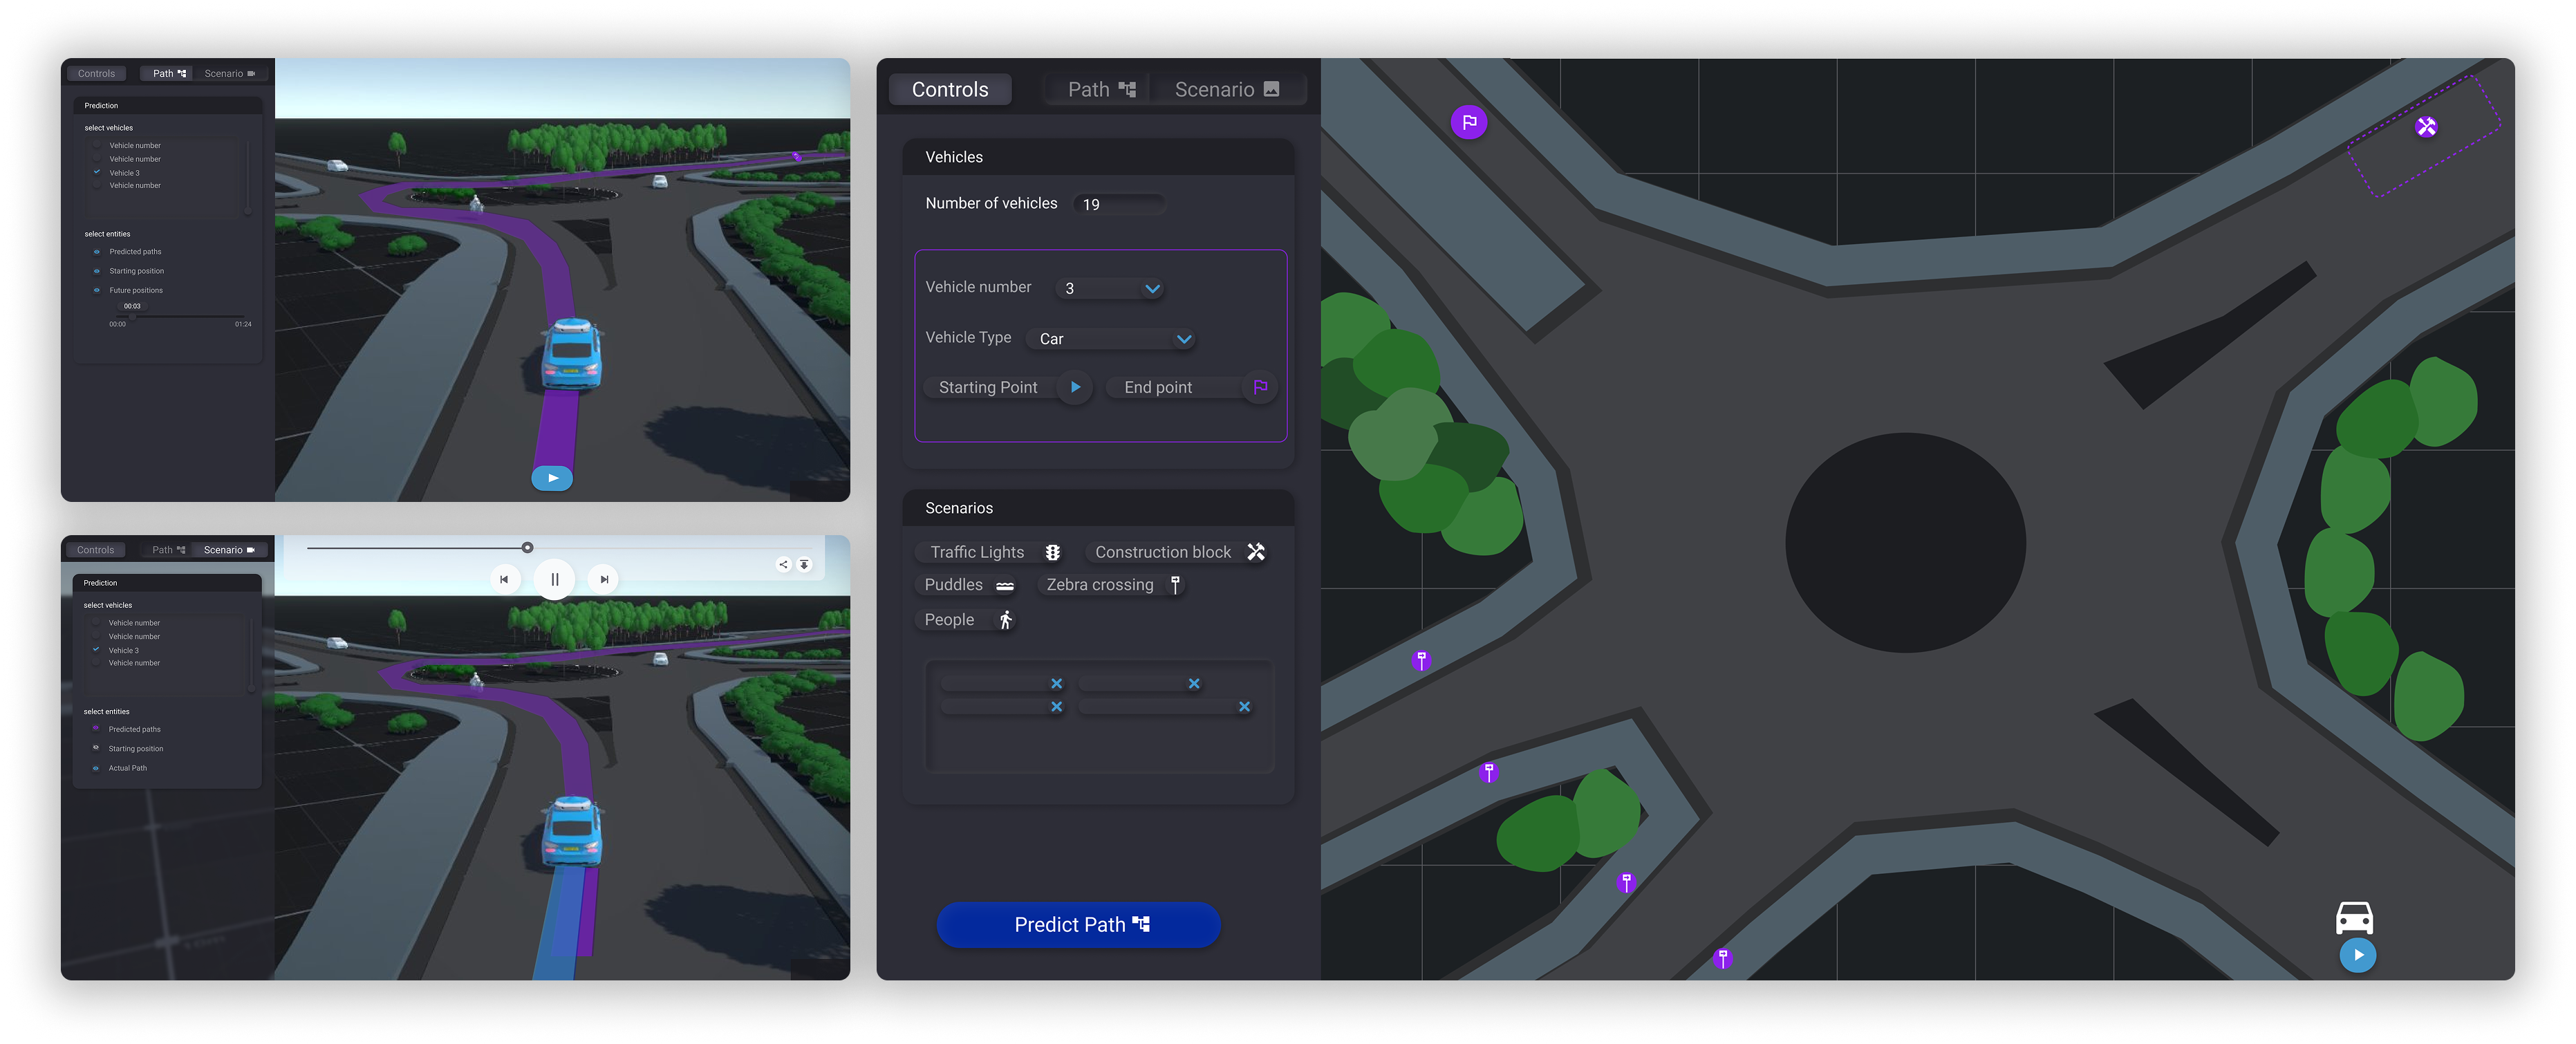Click download icon in the scenario player
This screenshot has width=2576, height=1044.
[x=804, y=565]
